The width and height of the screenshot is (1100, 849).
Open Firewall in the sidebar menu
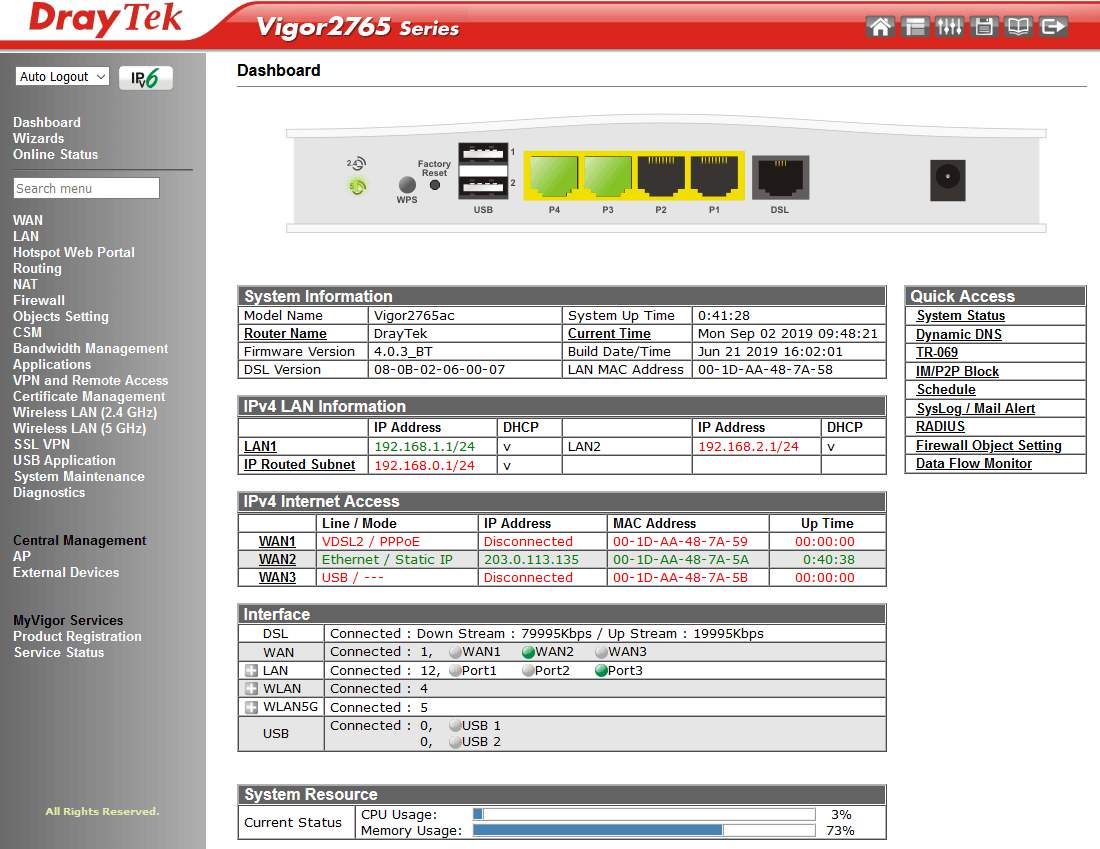(x=39, y=300)
